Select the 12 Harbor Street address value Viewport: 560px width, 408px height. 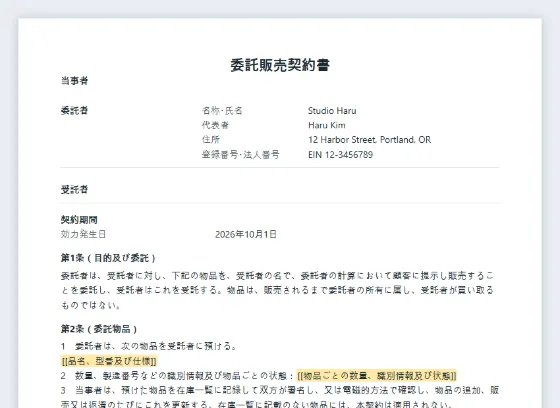(x=370, y=140)
